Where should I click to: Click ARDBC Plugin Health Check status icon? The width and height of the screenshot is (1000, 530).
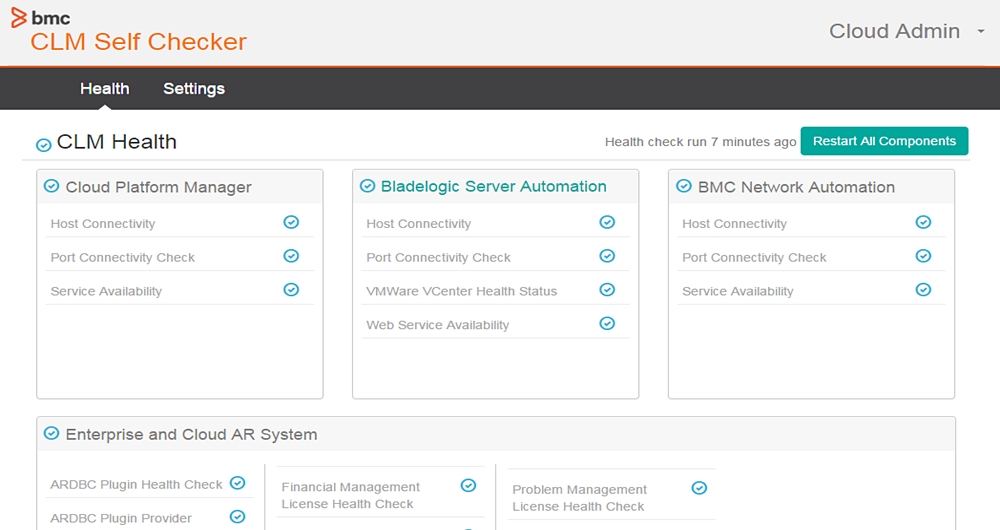[x=238, y=483]
